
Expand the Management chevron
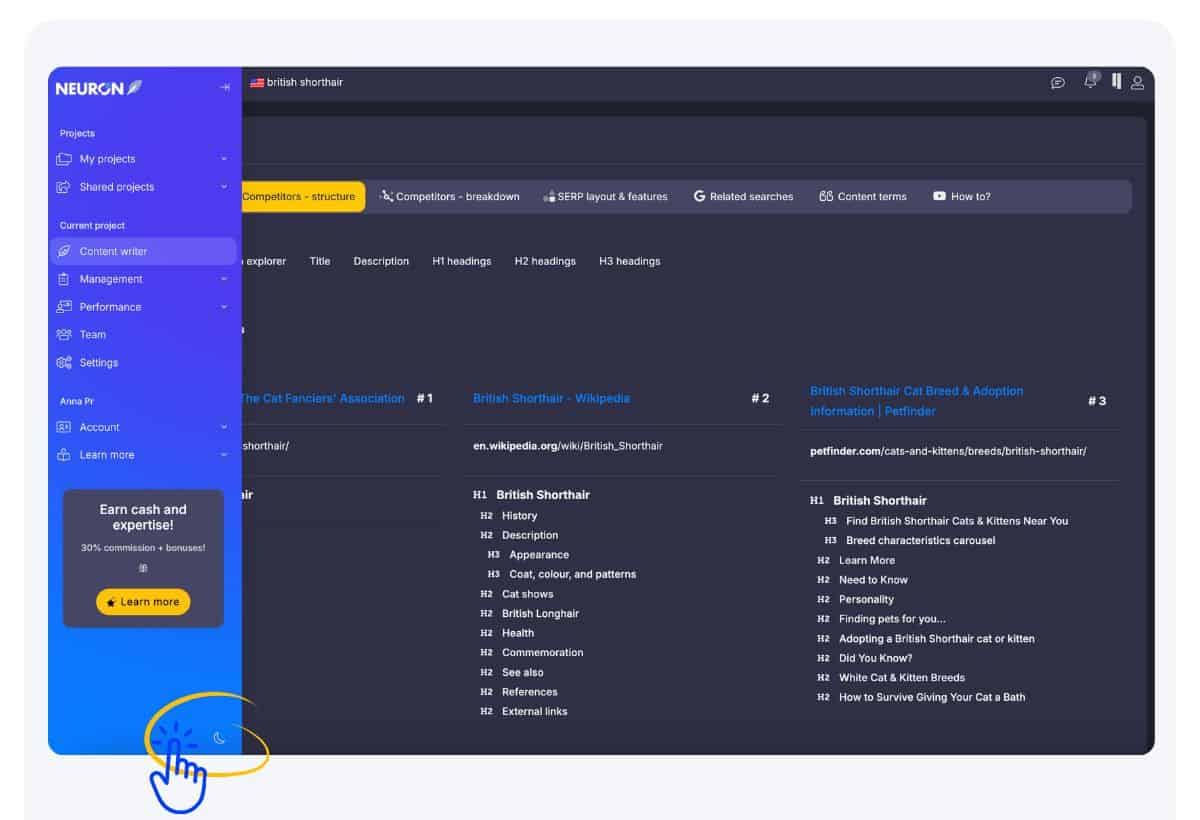[x=224, y=279]
